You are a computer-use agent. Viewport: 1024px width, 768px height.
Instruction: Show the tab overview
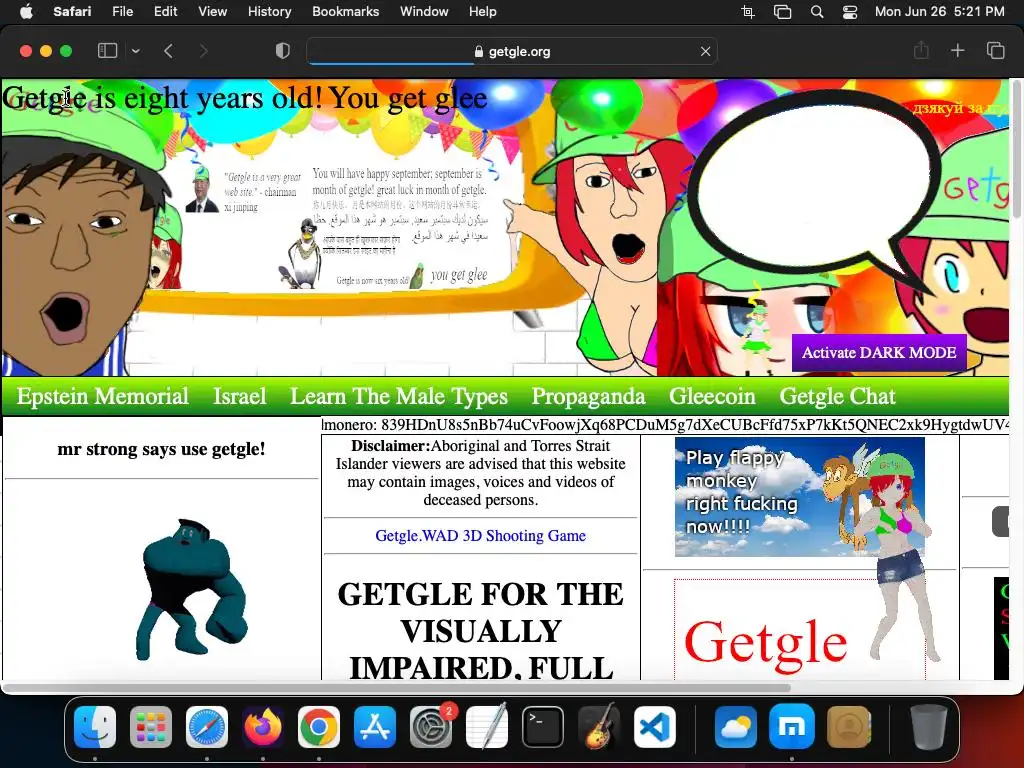995,50
